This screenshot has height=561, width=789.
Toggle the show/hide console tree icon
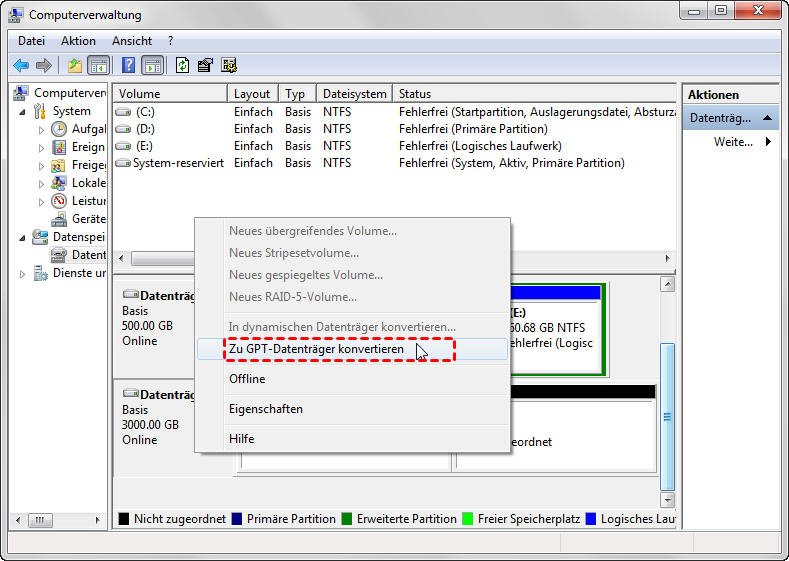(x=98, y=65)
